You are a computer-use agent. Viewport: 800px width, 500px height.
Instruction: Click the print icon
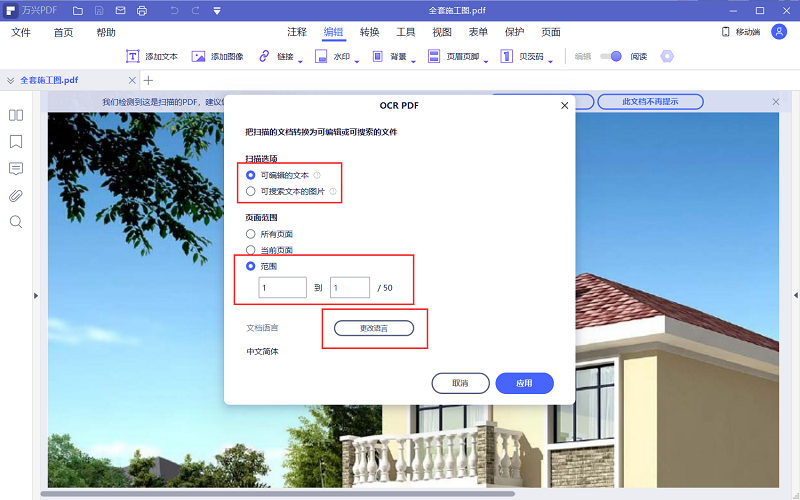point(142,11)
